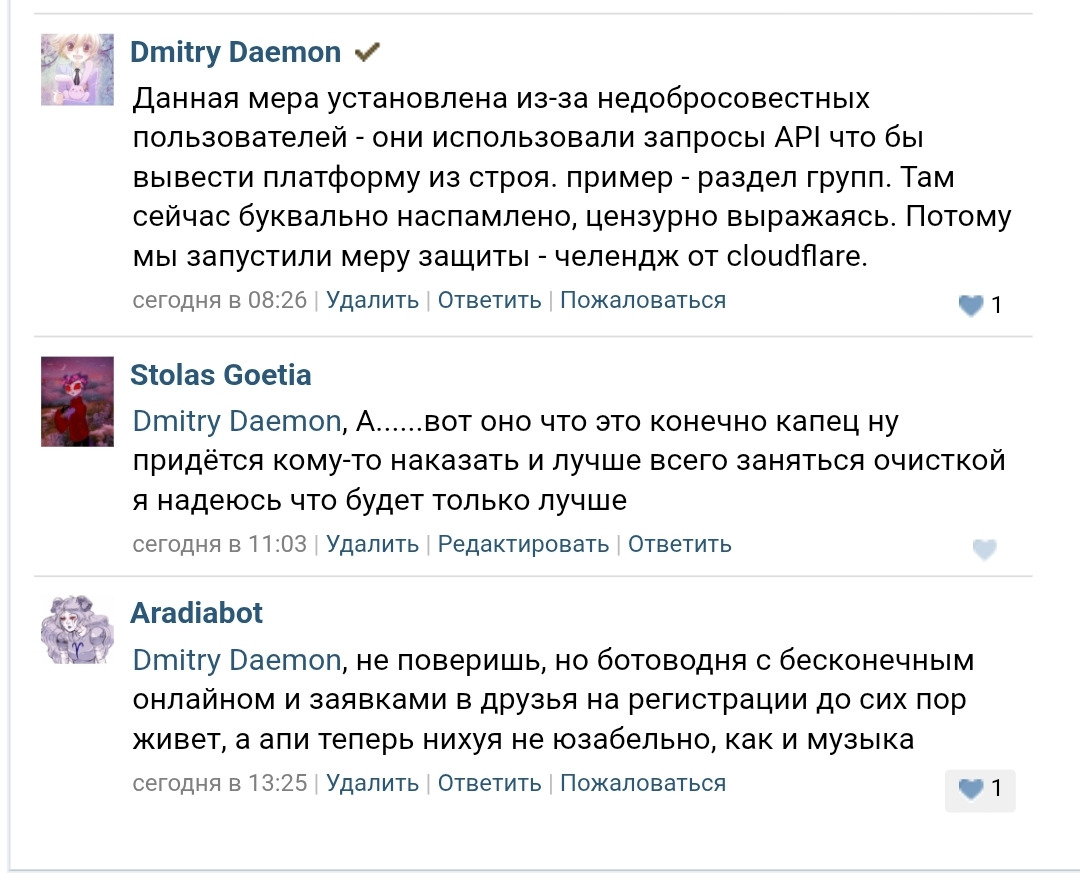Delete Stolas Goetia's comment via Удалить
Image resolution: width=1080 pixels, height=873 pixels.
tap(372, 544)
